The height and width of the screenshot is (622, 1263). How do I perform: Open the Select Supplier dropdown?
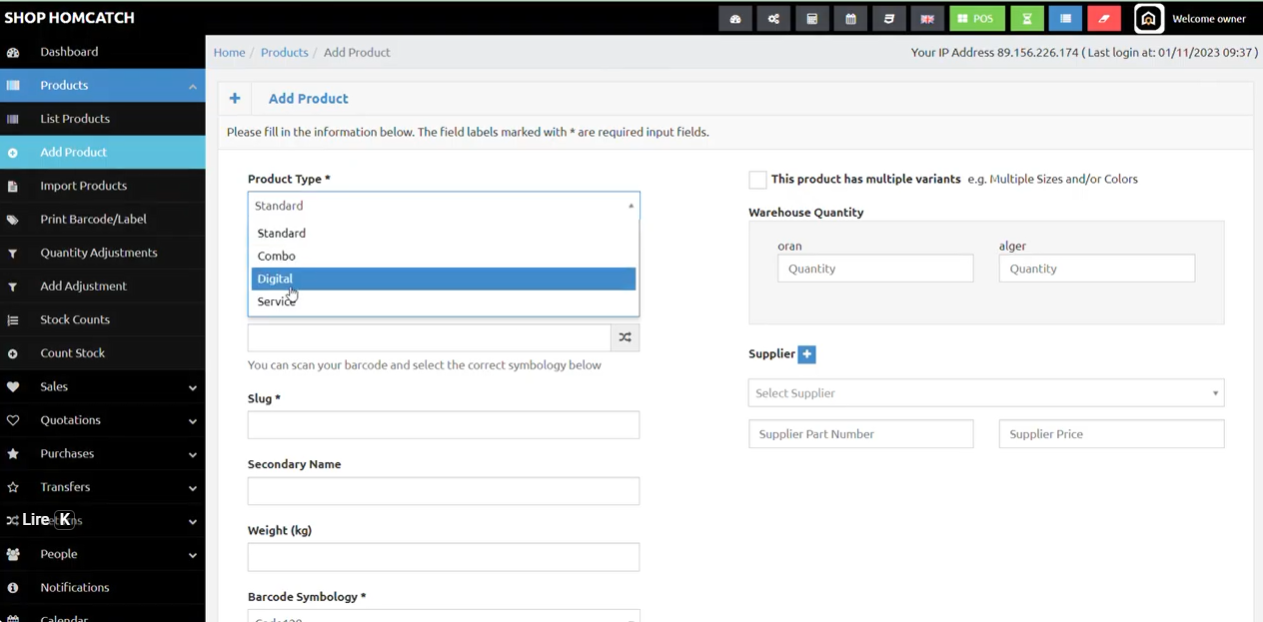click(x=986, y=393)
